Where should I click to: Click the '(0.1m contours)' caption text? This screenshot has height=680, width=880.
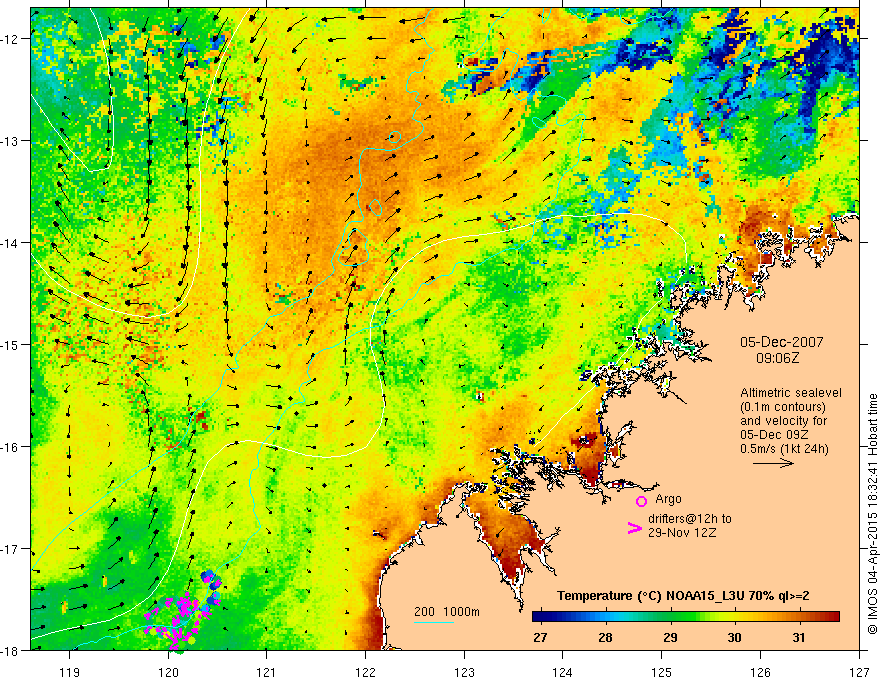pos(783,407)
